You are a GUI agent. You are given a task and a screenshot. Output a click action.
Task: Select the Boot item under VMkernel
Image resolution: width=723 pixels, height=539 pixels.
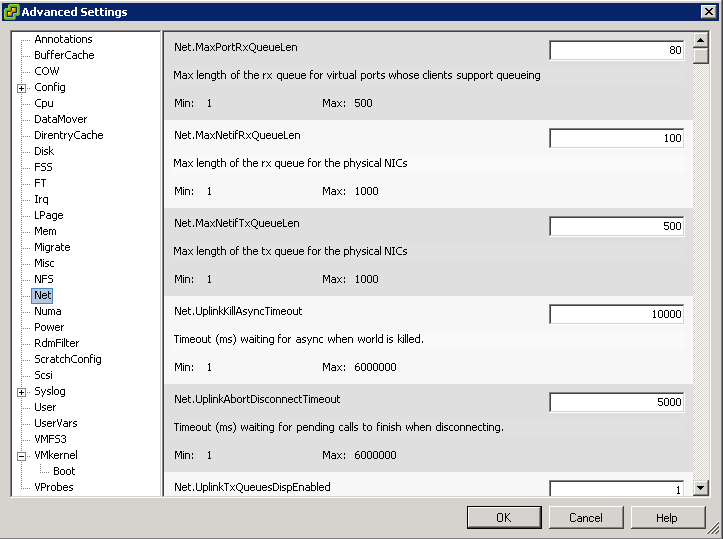click(64, 471)
